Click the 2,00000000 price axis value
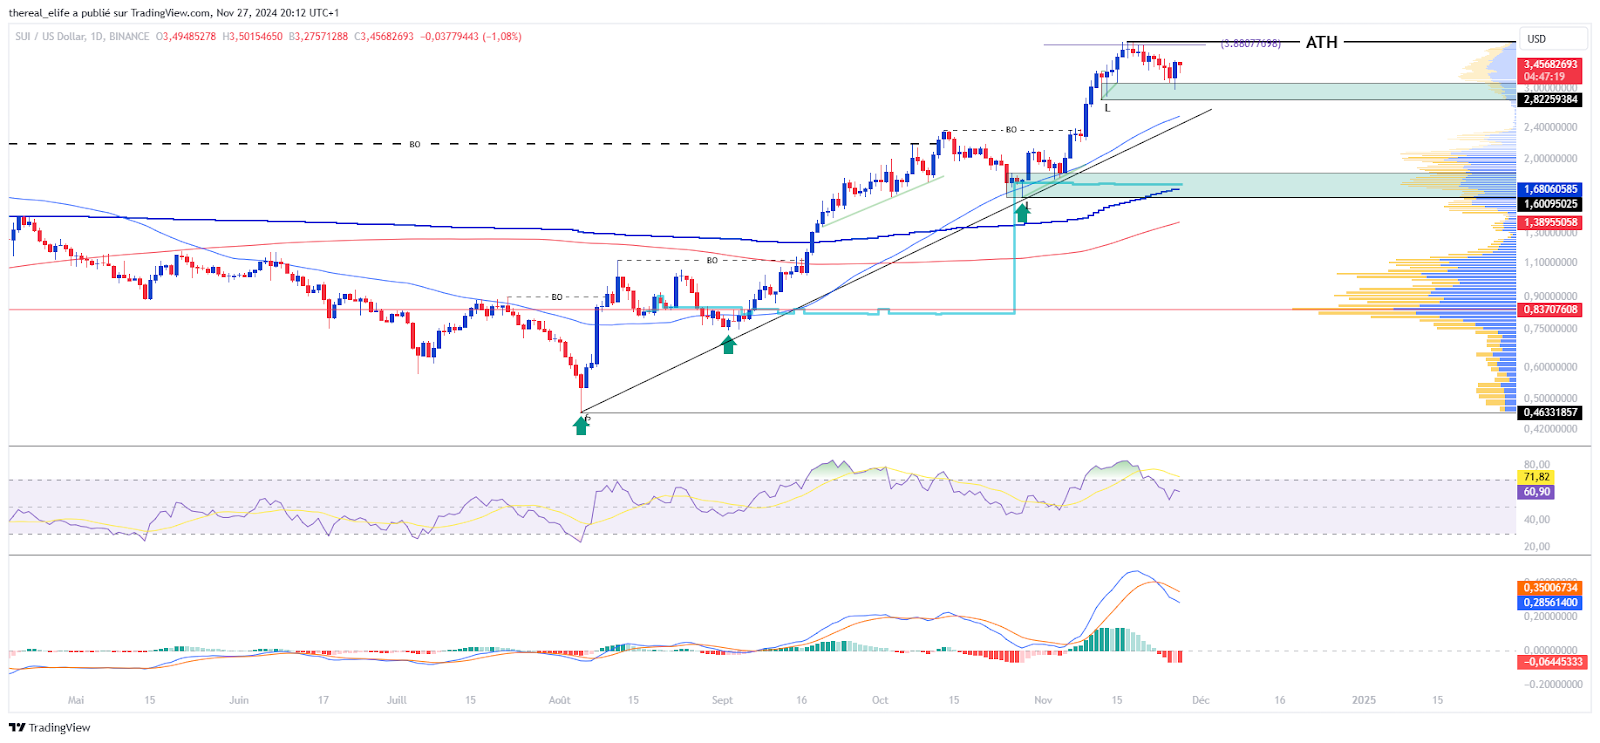This screenshot has width=1600, height=743. click(1550, 158)
